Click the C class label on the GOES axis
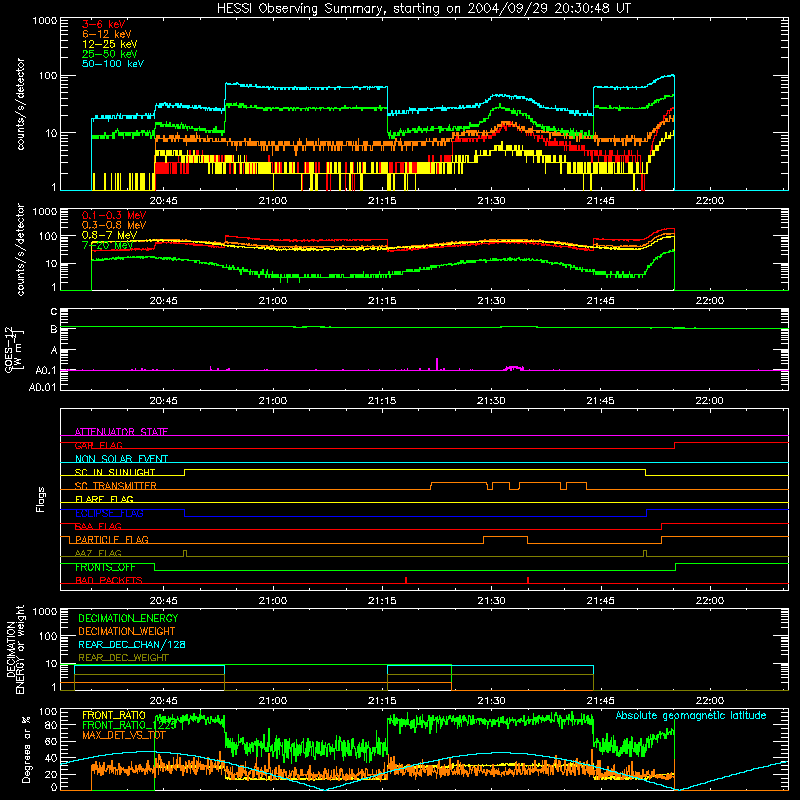 click(54, 311)
